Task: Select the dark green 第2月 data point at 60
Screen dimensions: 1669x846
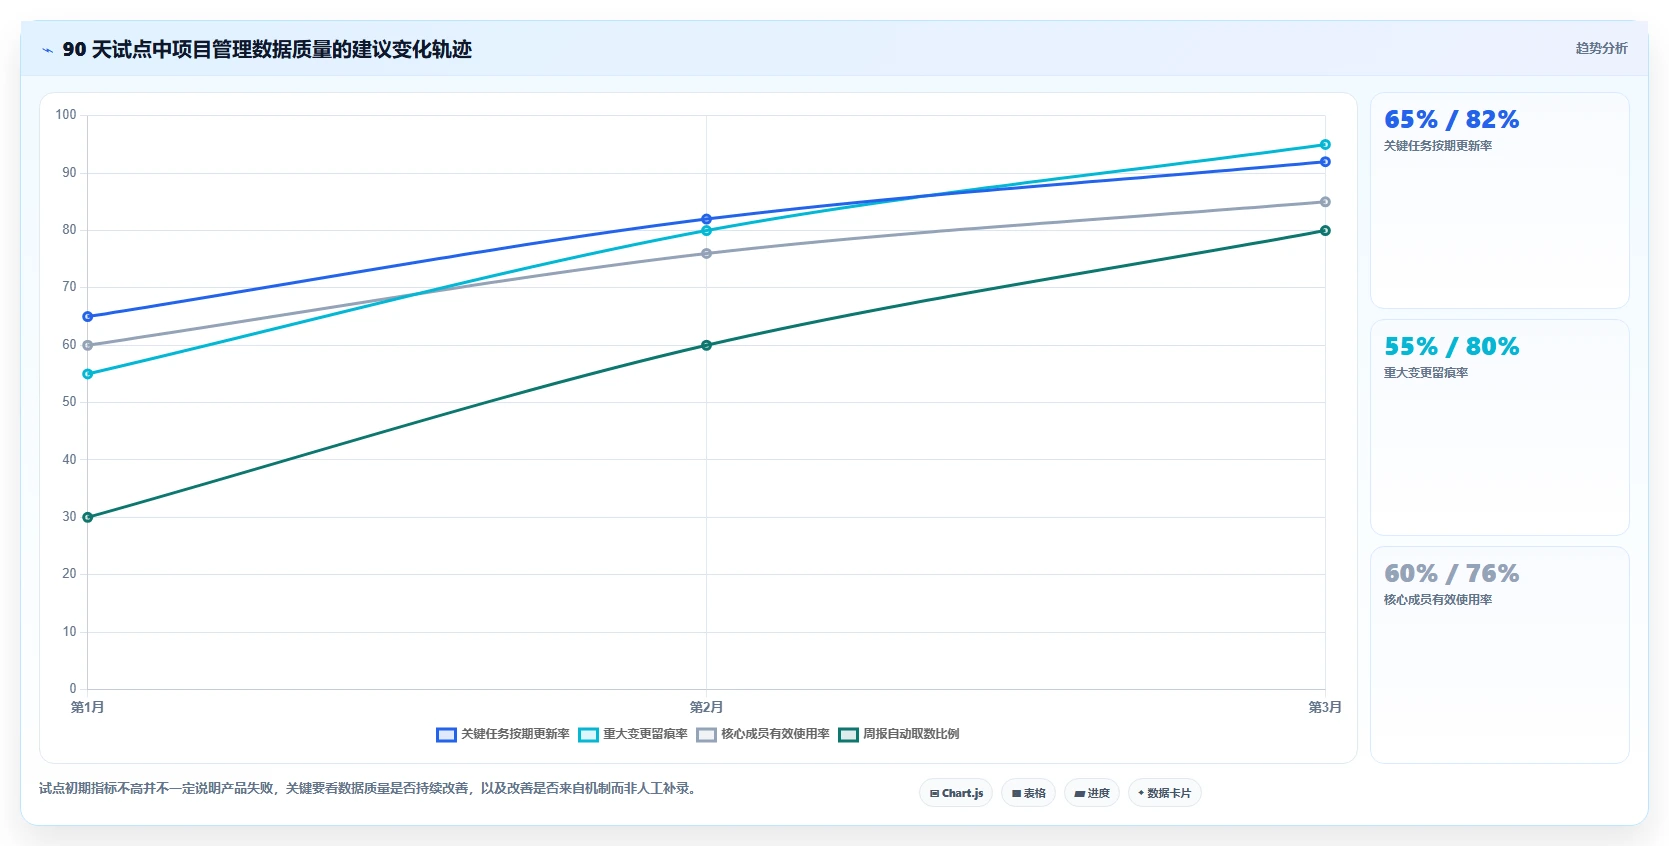Action: coord(706,345)
